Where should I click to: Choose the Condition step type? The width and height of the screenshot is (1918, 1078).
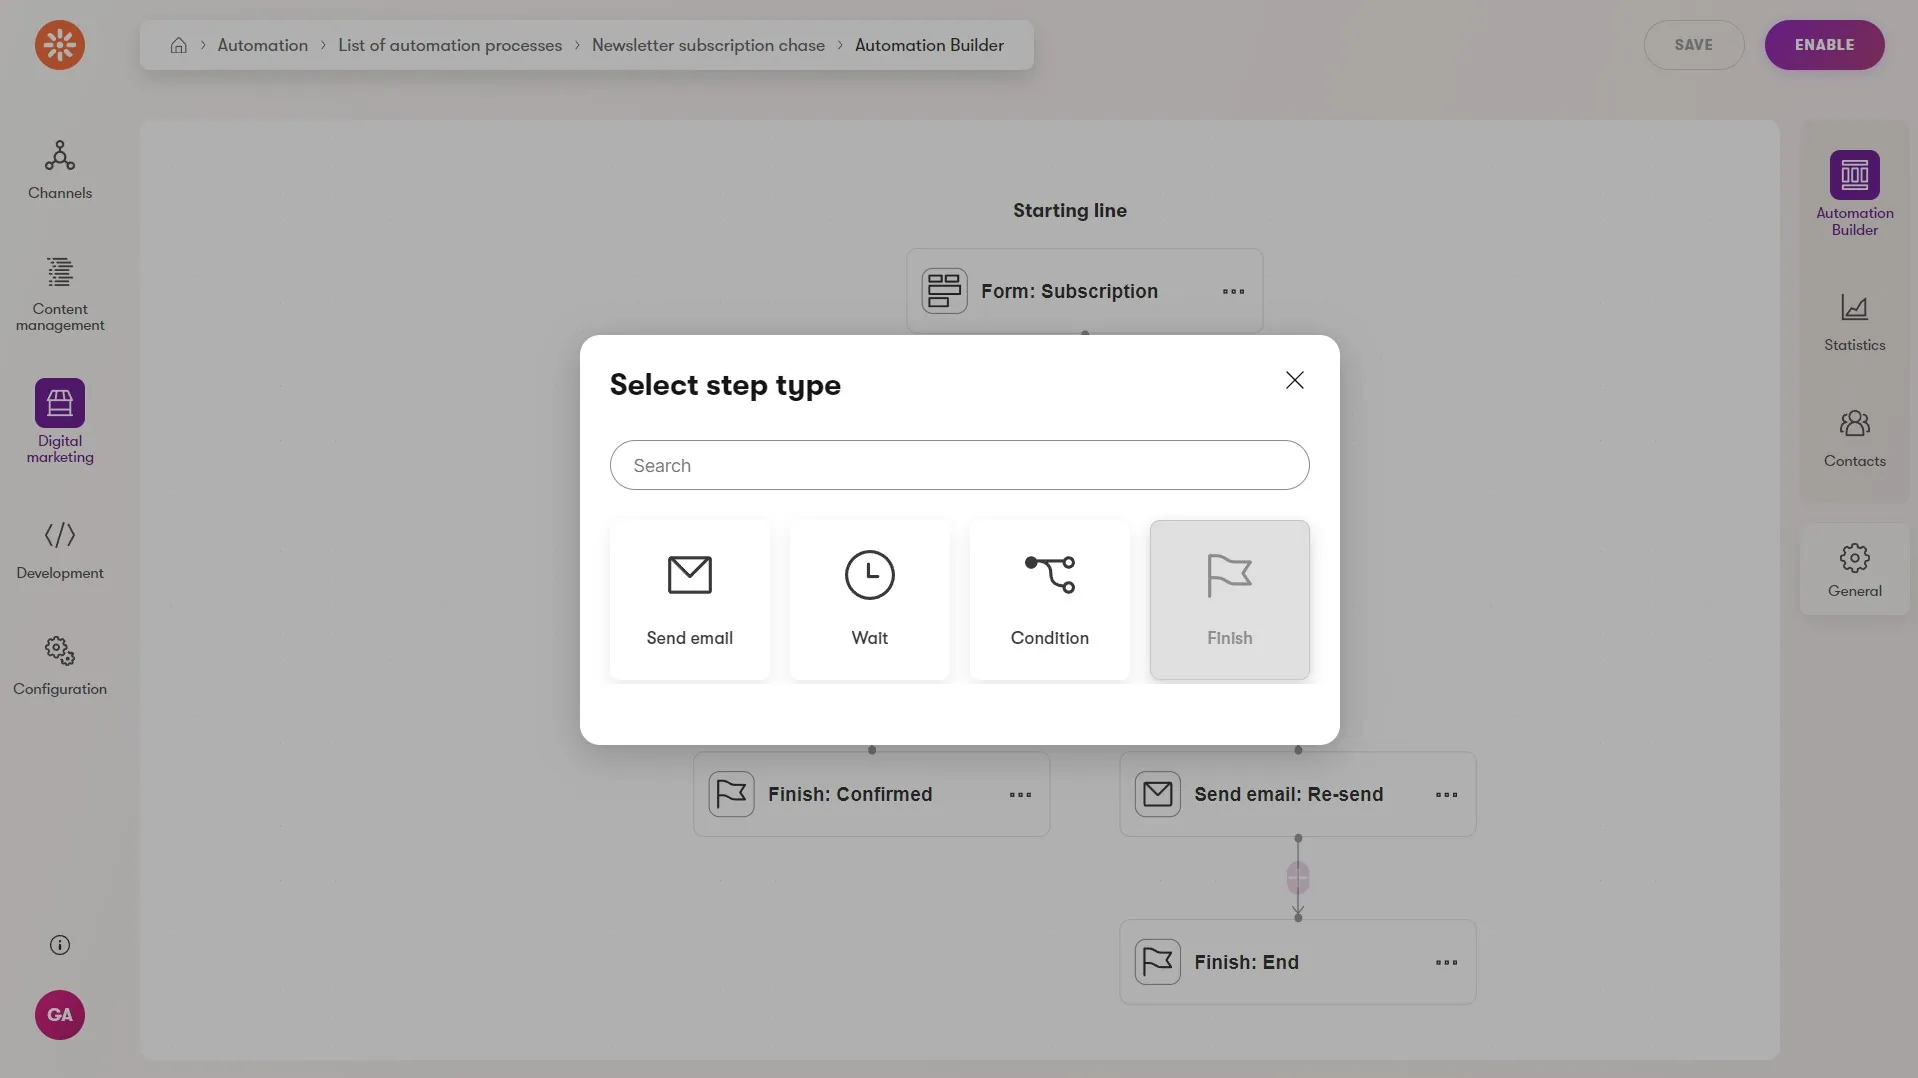tap(1050, 600)
